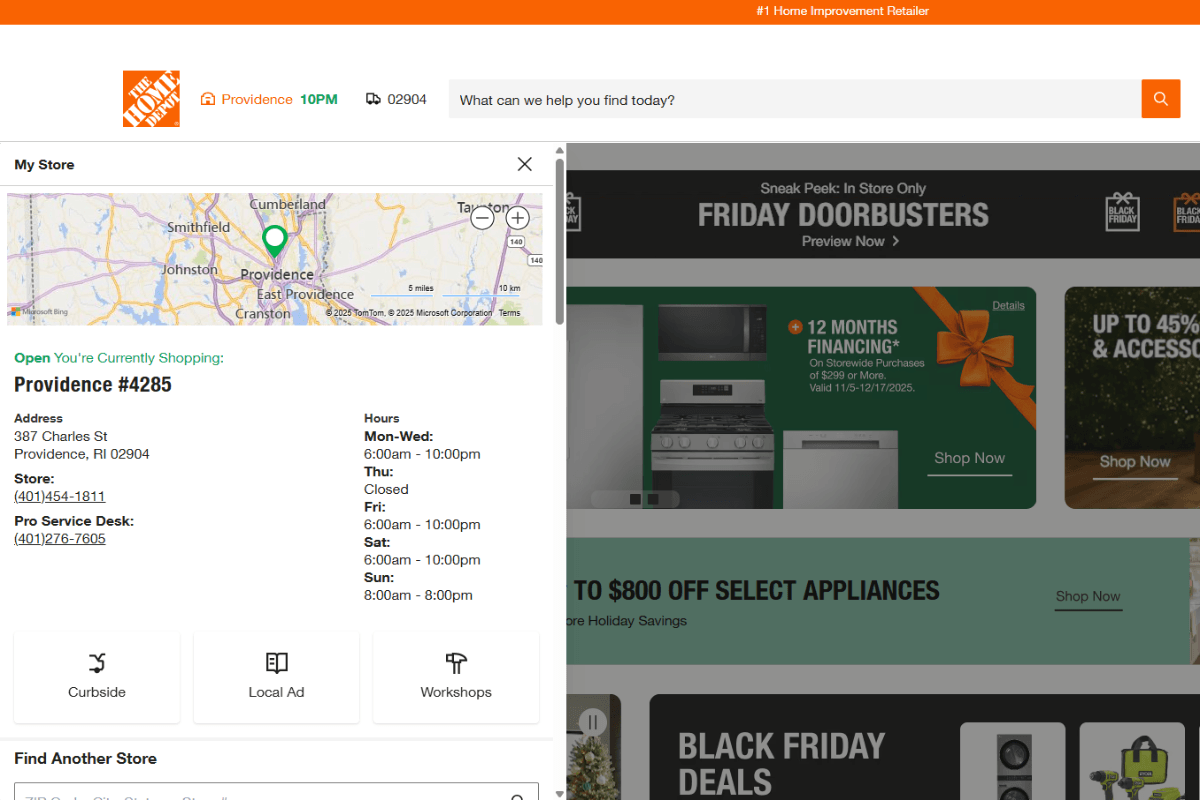Open Details on the financing banner
1200x800 pixels.
click(1008, 305)
